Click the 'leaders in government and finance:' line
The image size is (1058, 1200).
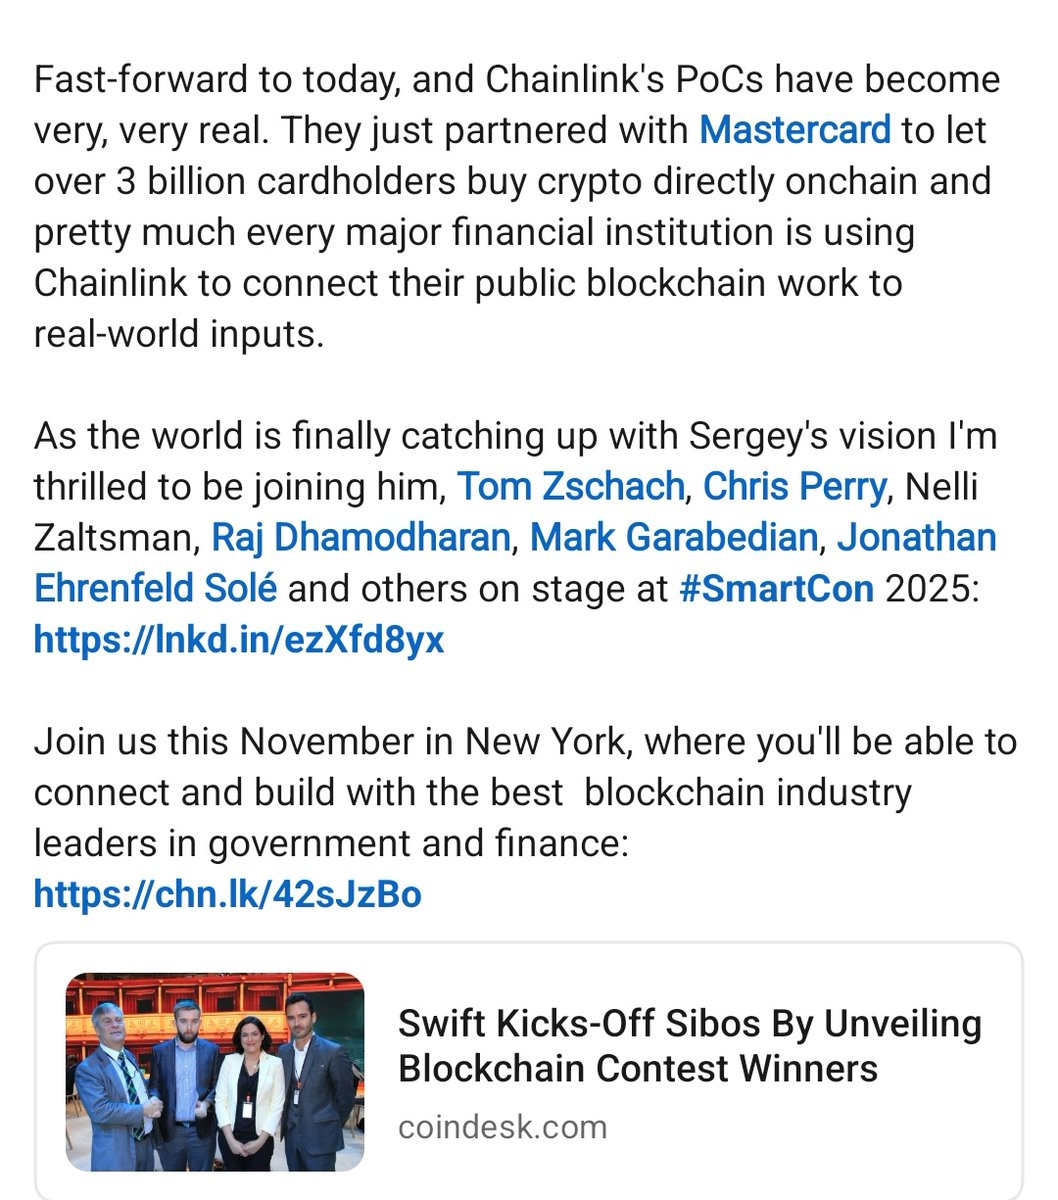pos(331,843)
